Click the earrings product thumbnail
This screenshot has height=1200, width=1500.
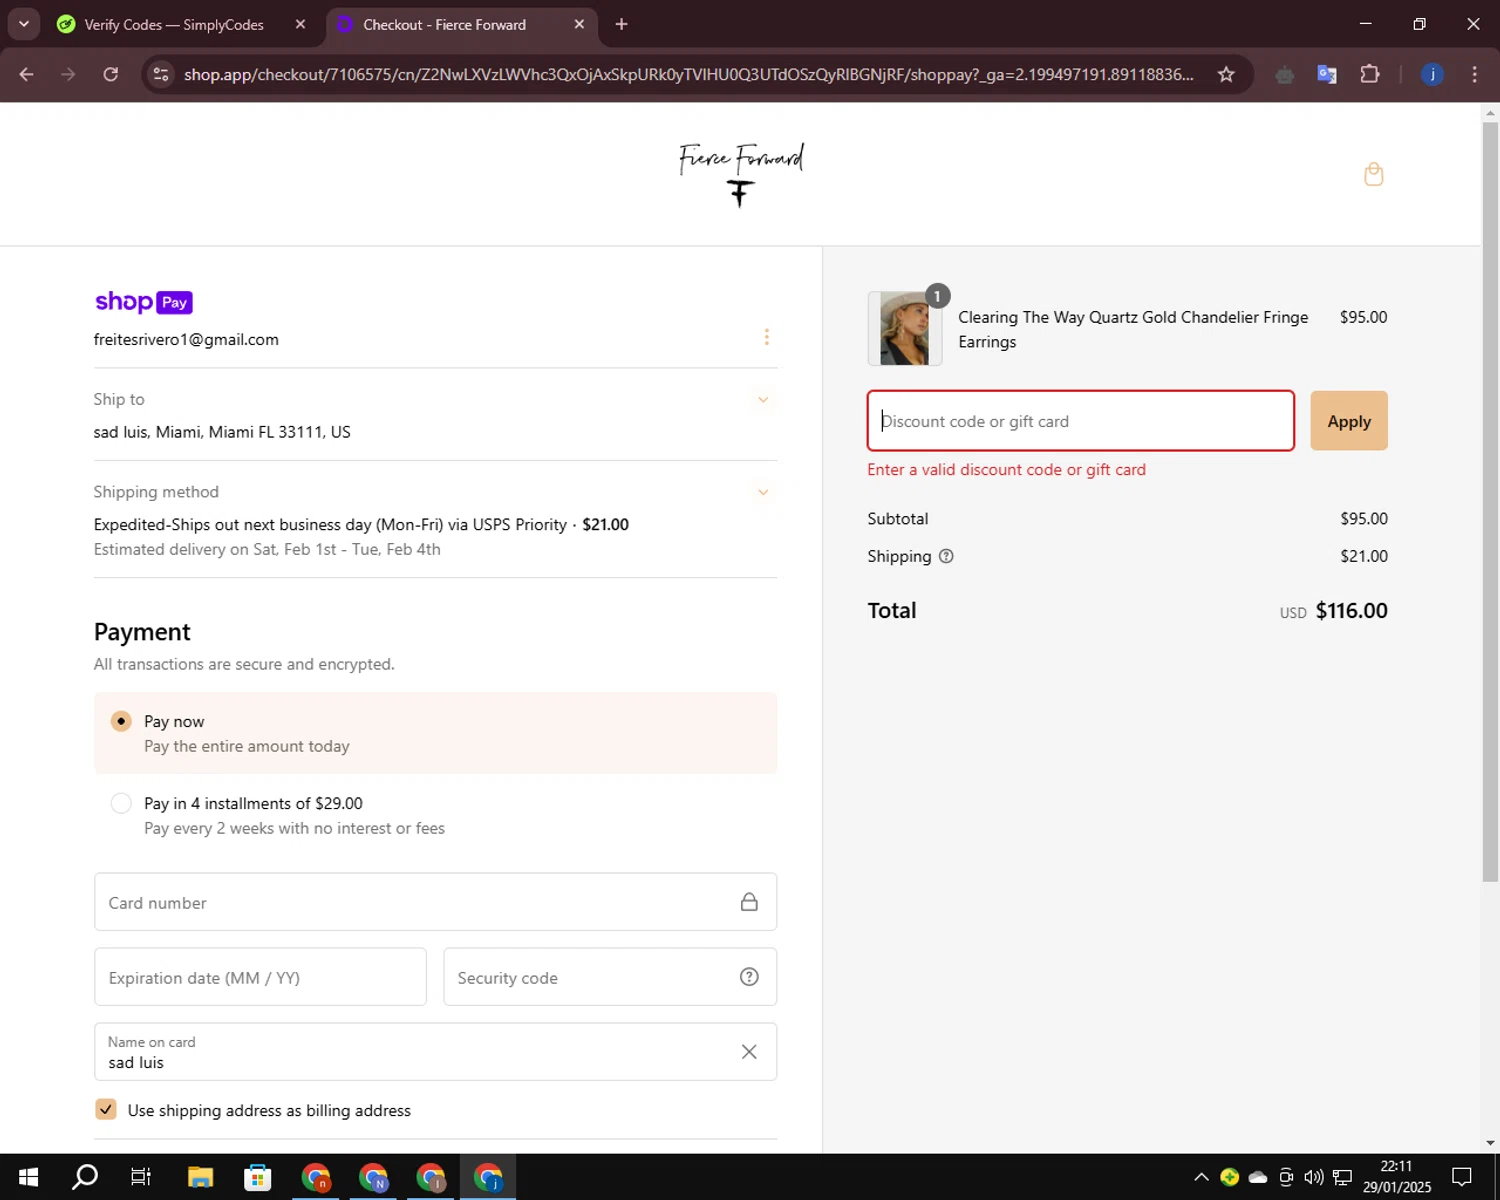(x=904, y=328)
